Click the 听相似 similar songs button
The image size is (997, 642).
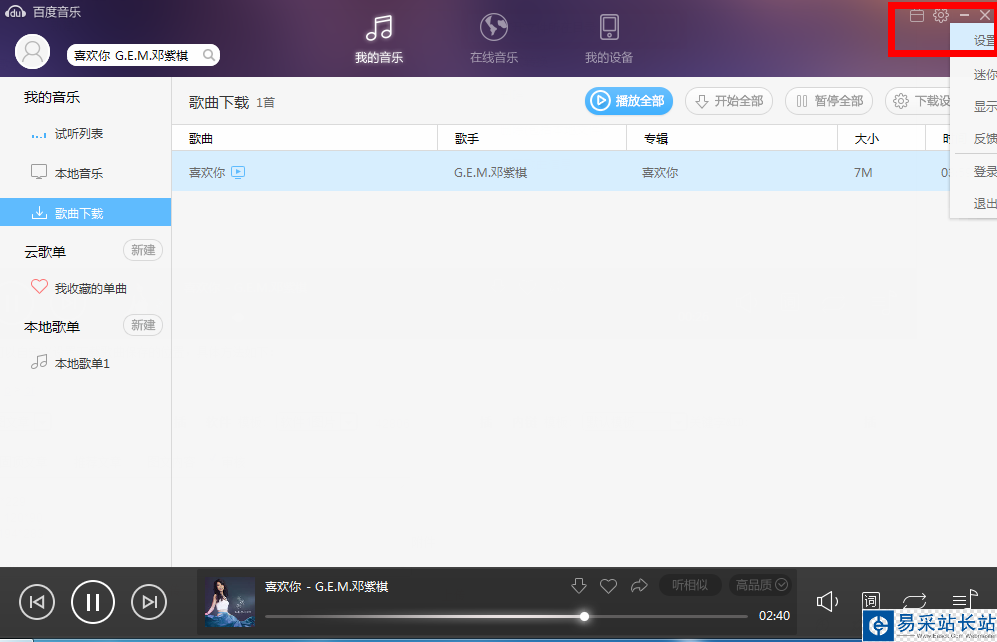690,585
